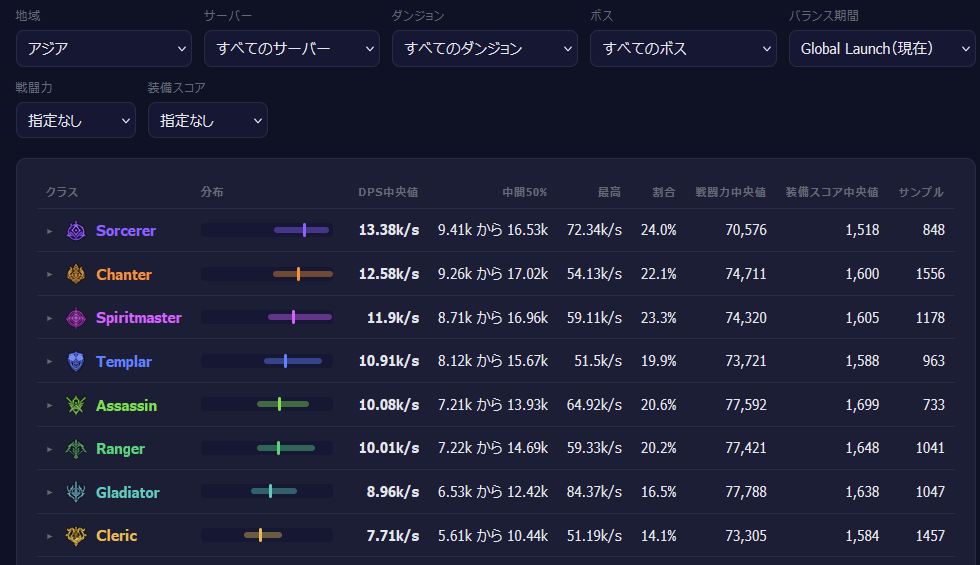Click the Assassin class icon
Screen dimensions: 980x565
pos(76,405)
